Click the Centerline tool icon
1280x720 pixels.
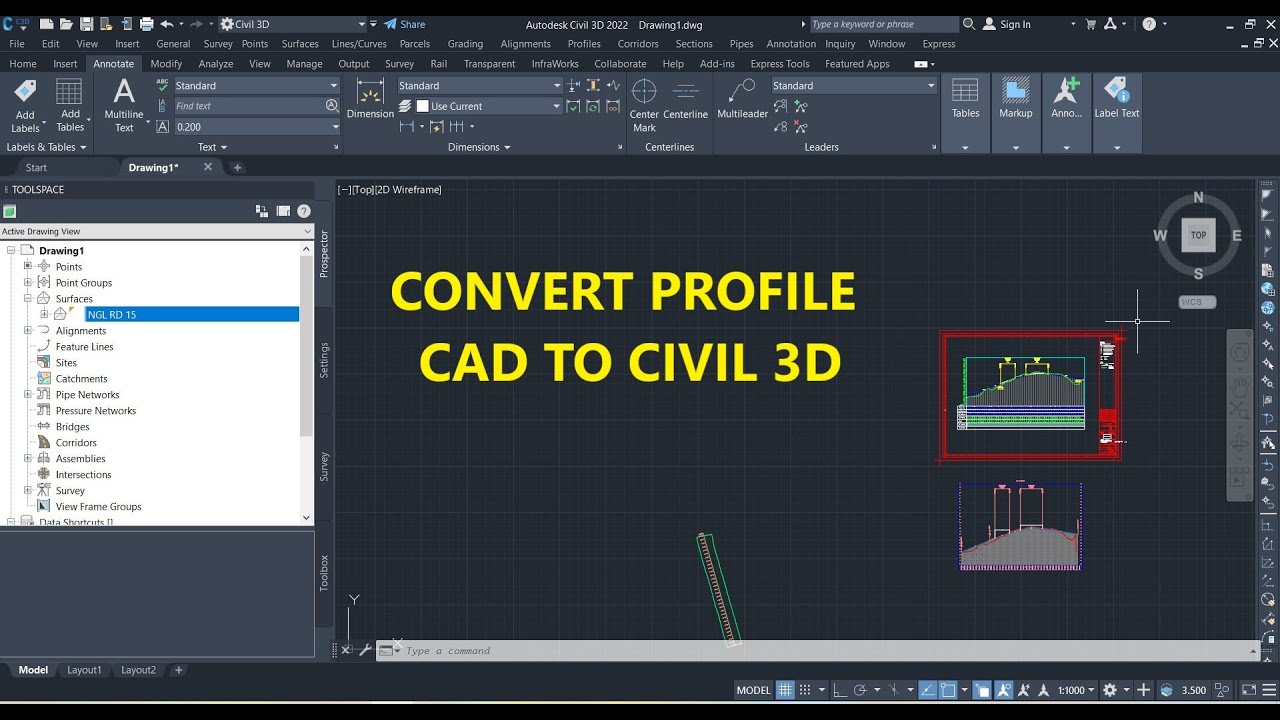click(685, 92)
